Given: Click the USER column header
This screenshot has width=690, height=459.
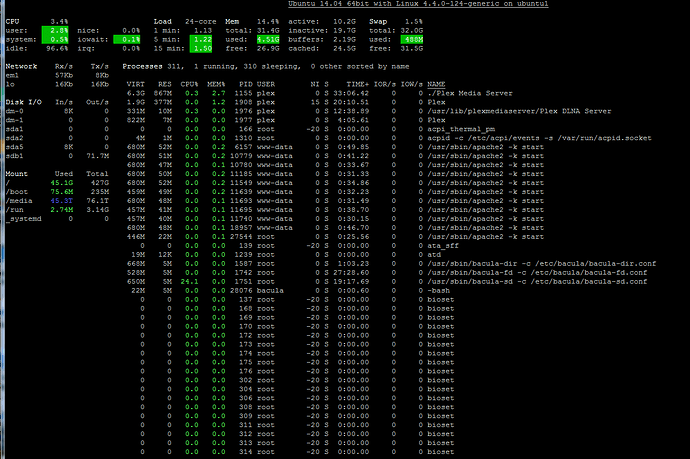Looking at the screenshot, I should tap(266, 84).
